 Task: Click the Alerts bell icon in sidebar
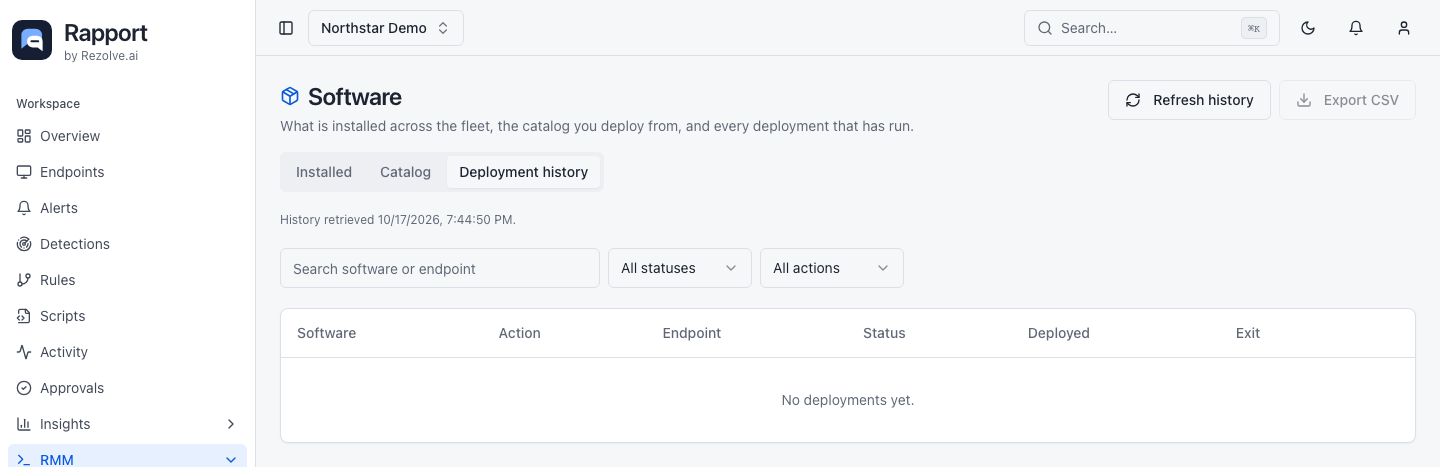coord(24,208)
